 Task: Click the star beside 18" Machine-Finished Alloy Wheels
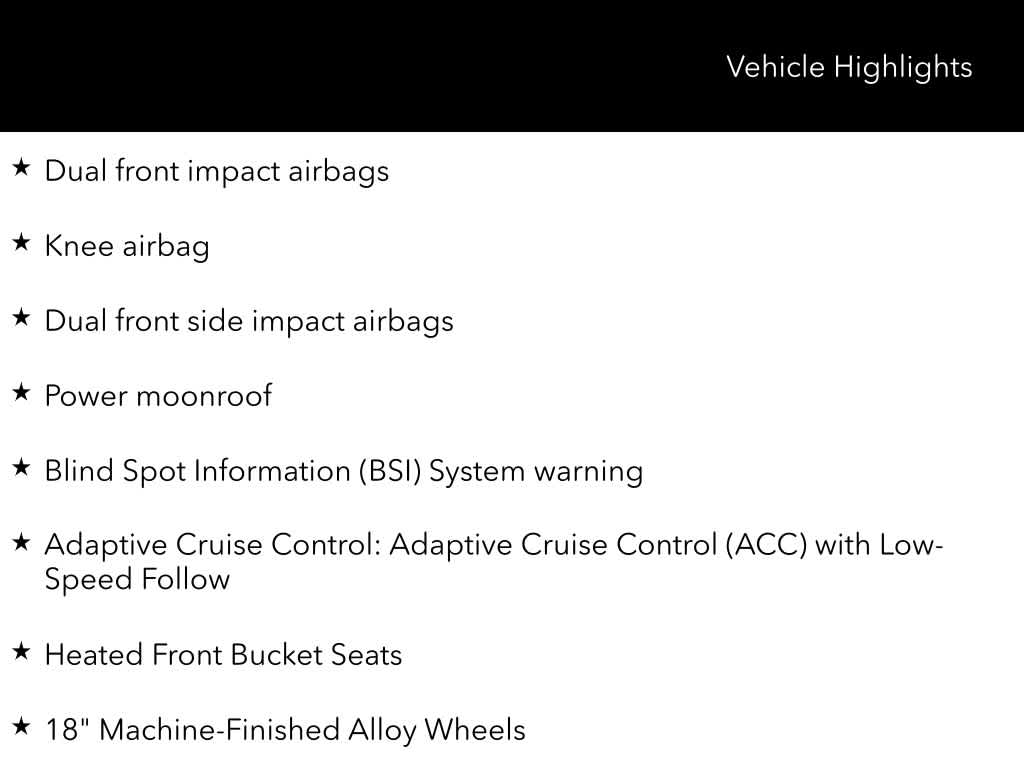21,728
